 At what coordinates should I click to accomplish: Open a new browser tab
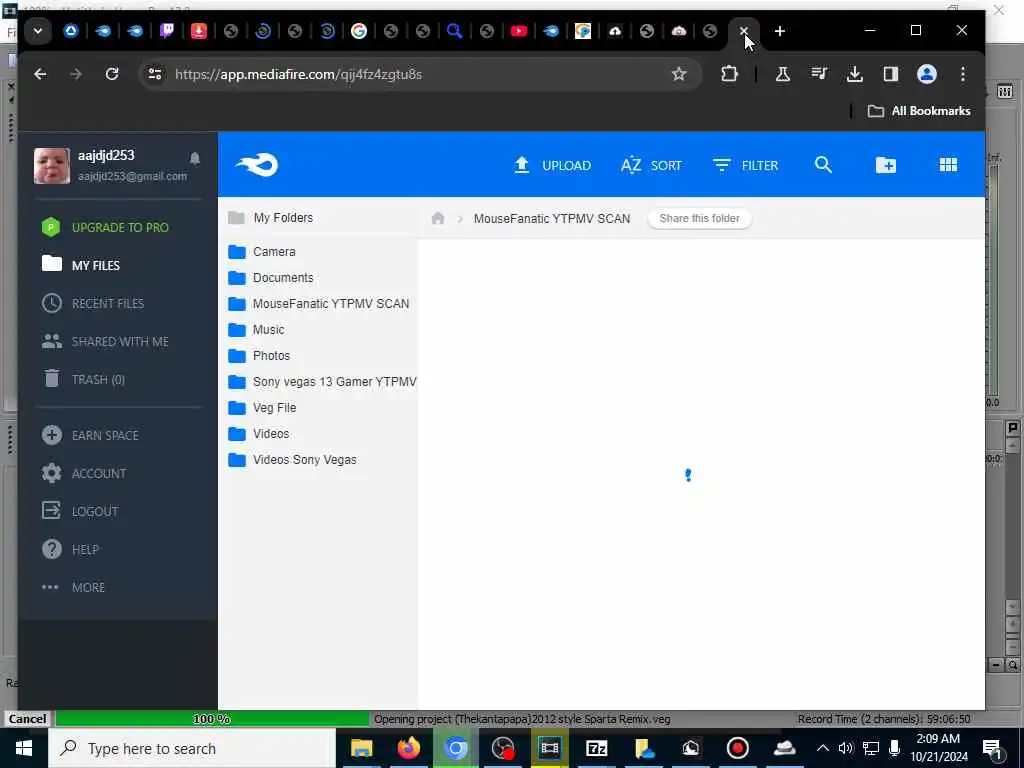pyautogui.click(x=779, y=31)
